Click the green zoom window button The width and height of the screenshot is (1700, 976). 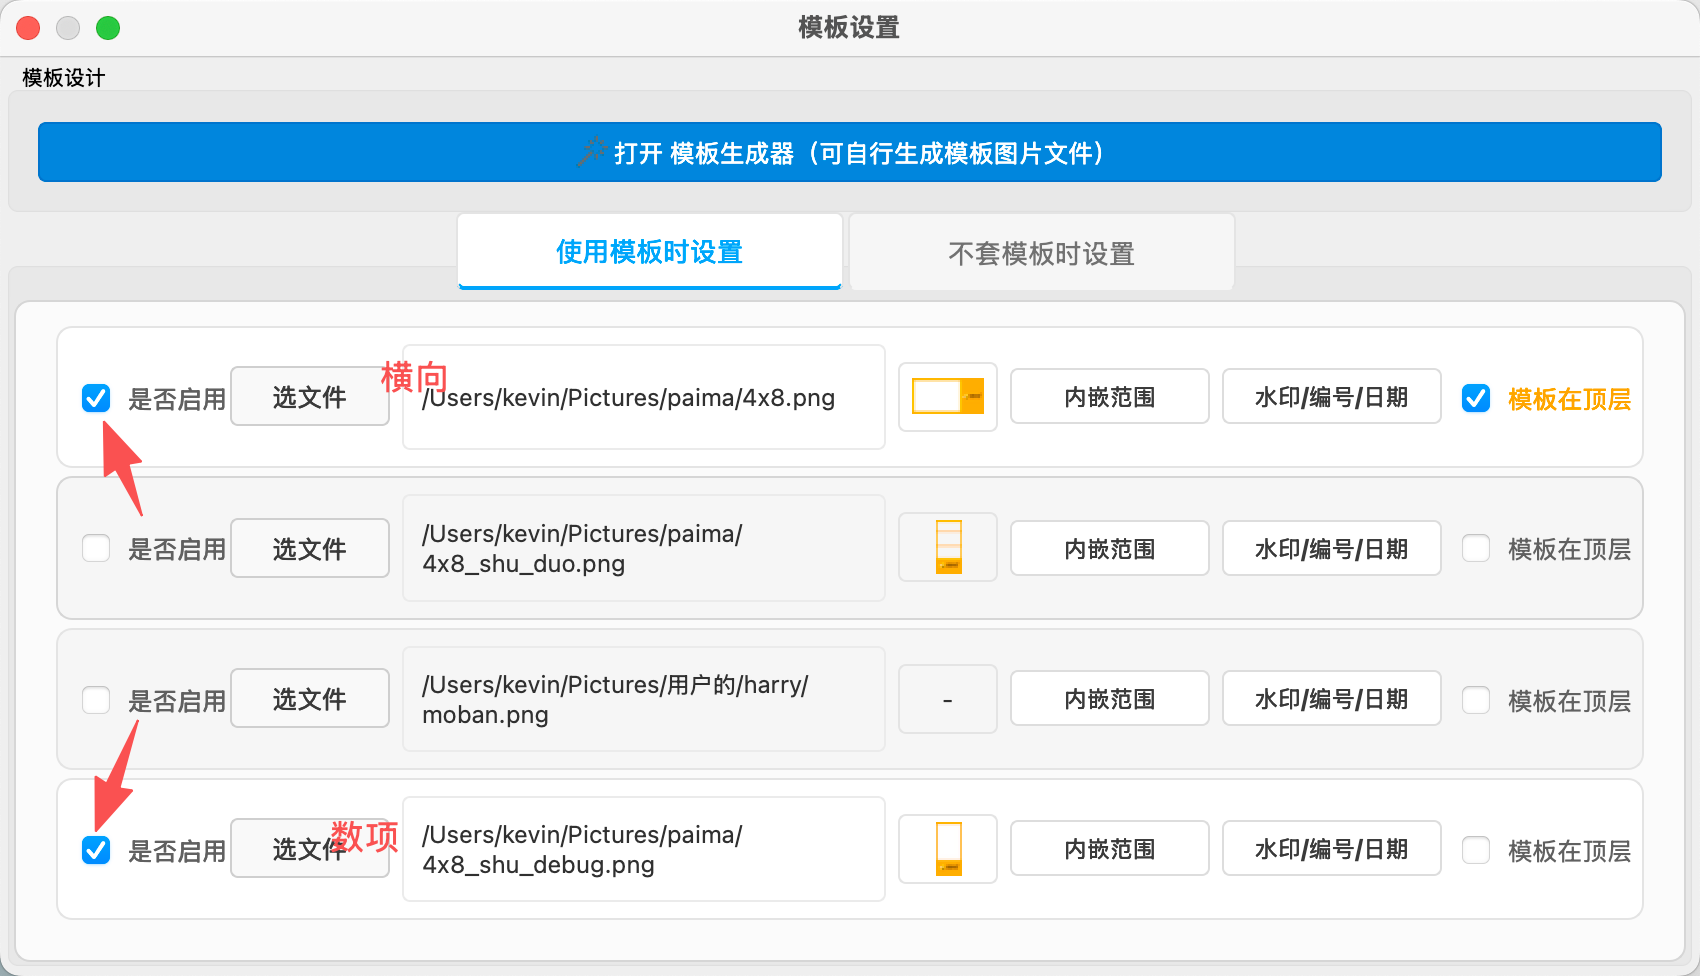(x=108, y=28)
